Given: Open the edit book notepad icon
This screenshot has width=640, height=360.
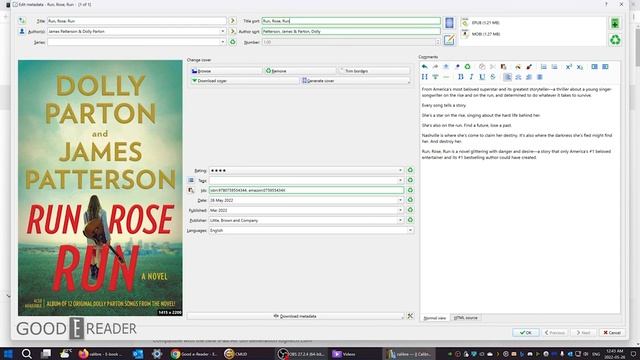Looking at the screenshot, I should pyautogui.click(x=449, y=40).
